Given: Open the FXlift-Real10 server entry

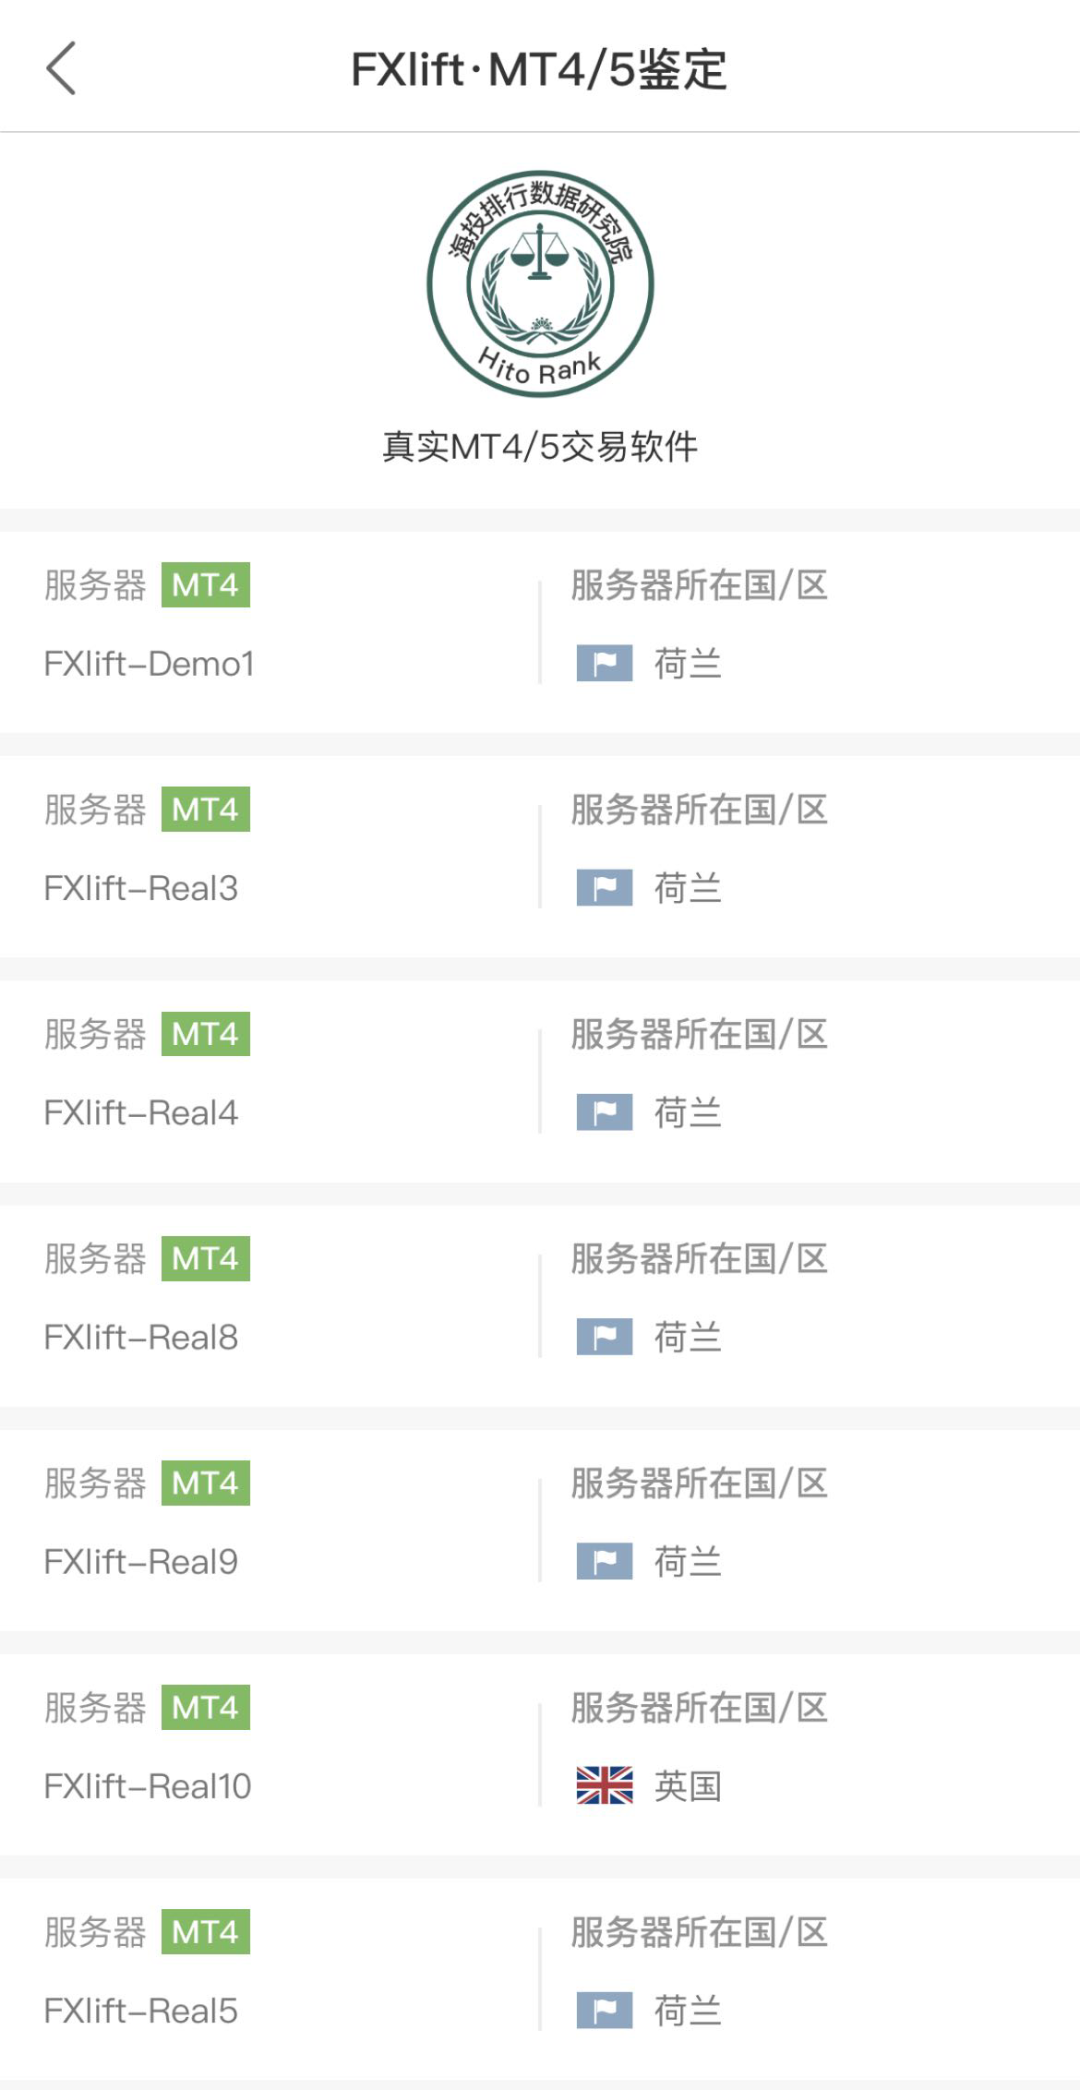Looking at the screenshot, I should coord(147,1786).
